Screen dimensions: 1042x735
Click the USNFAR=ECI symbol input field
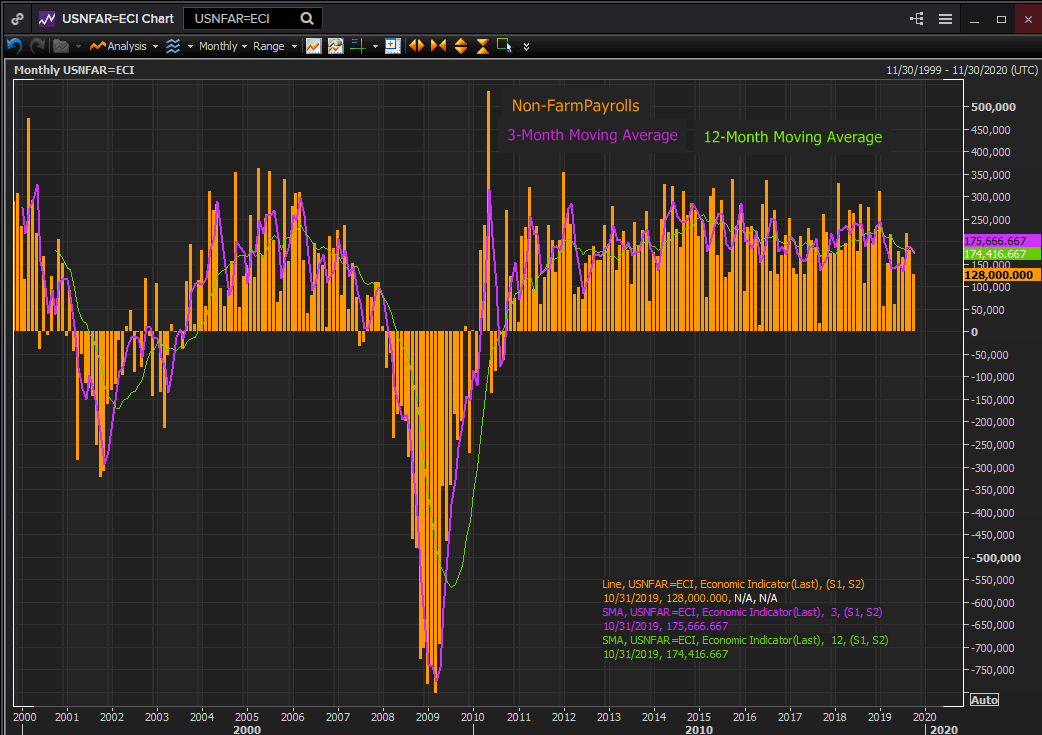[x=238, y=18]
